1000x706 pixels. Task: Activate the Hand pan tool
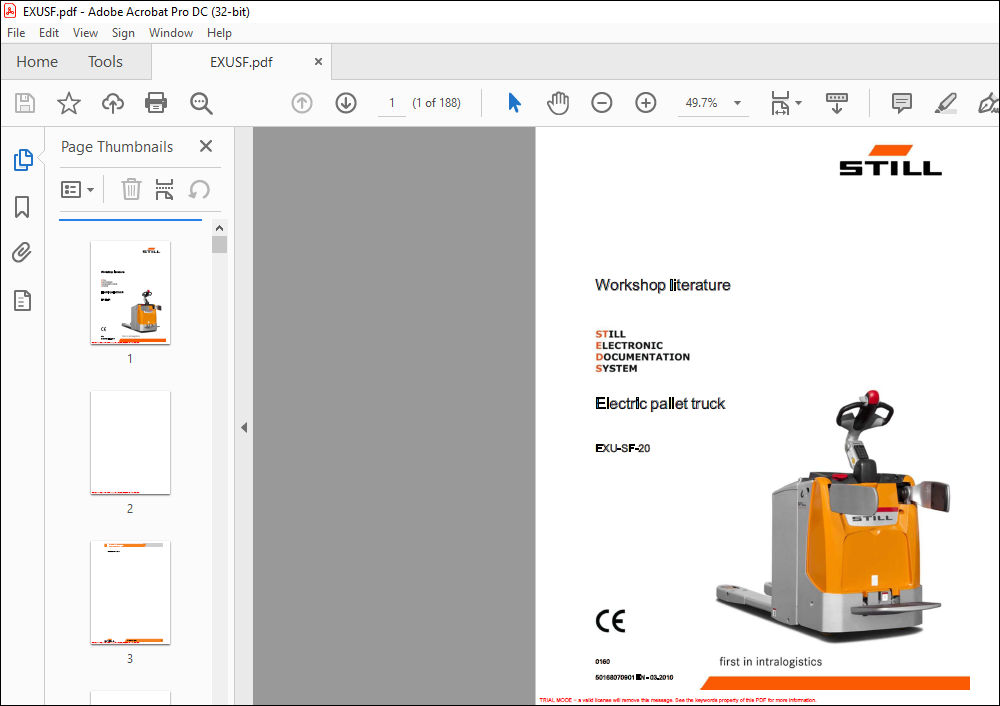558,103
